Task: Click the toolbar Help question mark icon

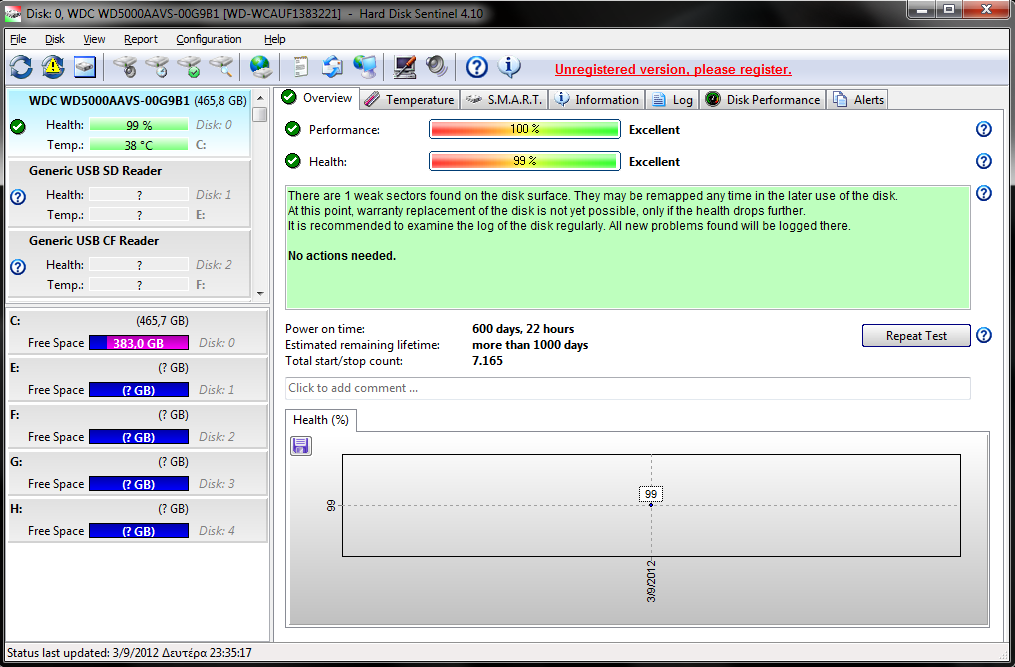Action: [476, 67]
